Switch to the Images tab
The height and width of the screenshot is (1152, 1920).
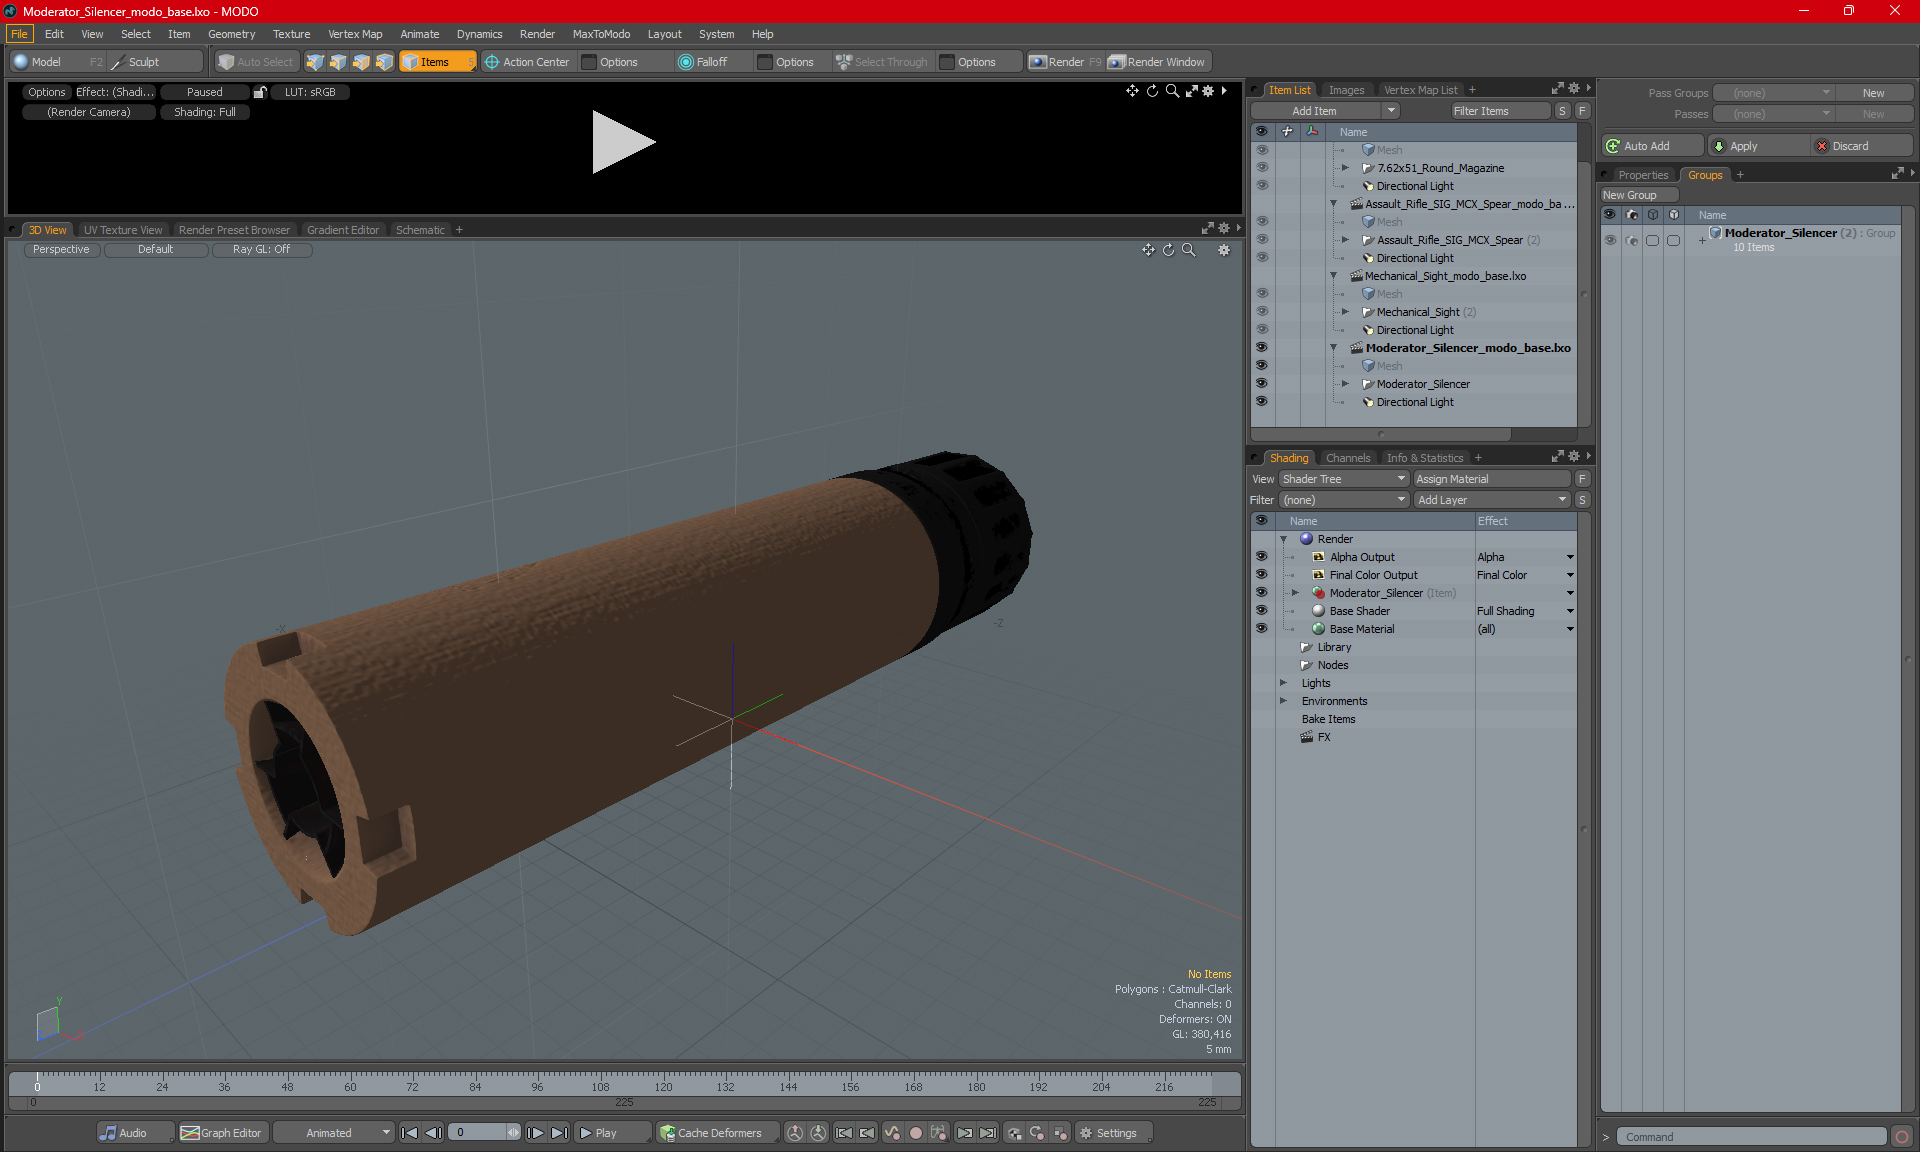pyautogui.click(x=1346, y=90)
